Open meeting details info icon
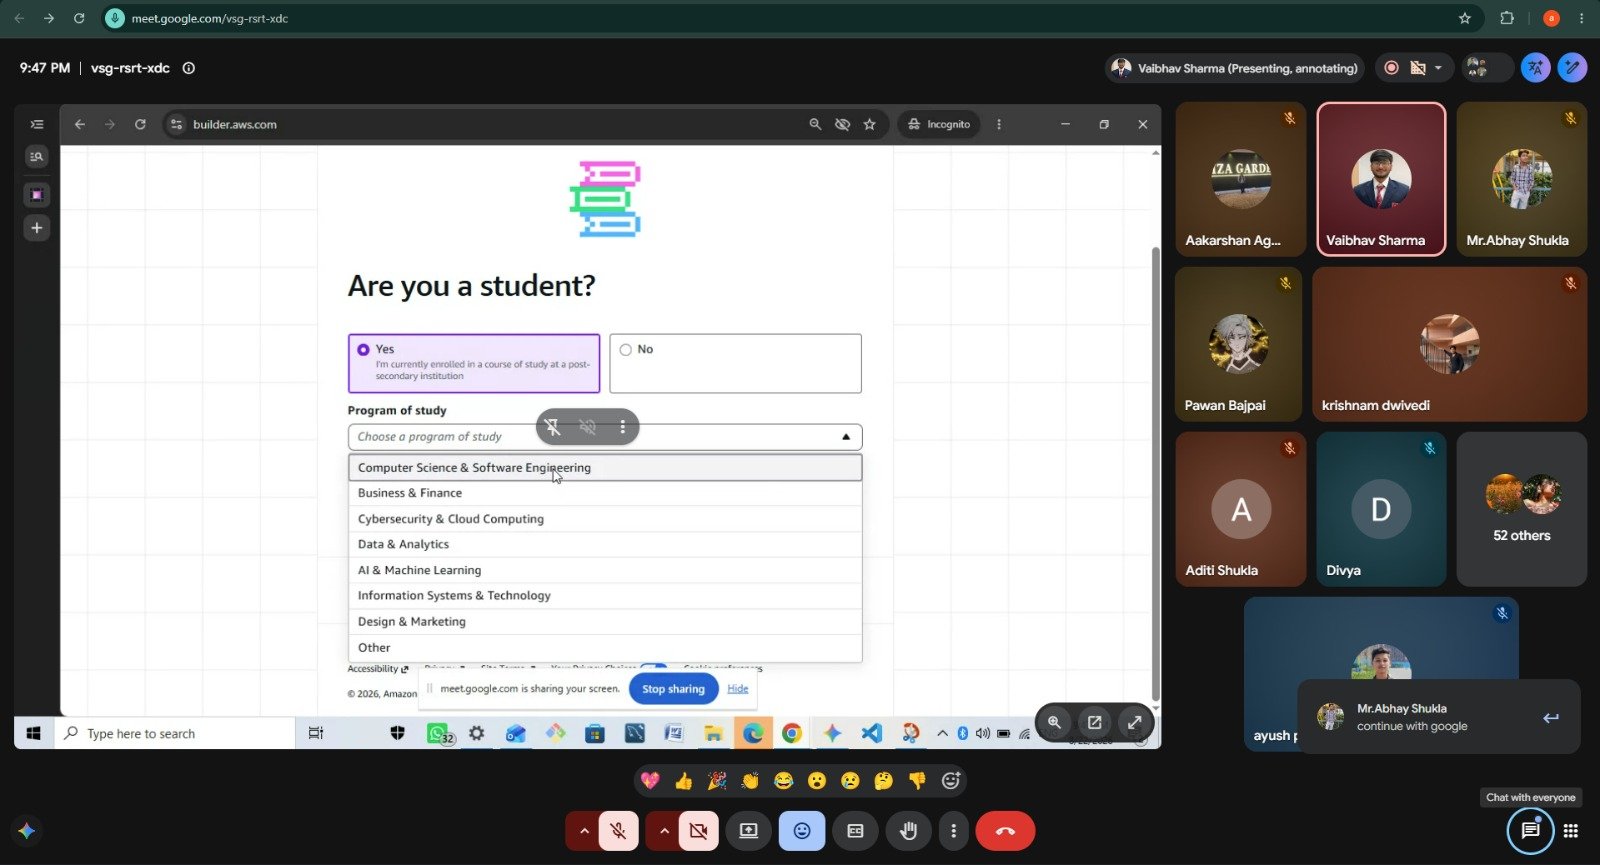 189,68
